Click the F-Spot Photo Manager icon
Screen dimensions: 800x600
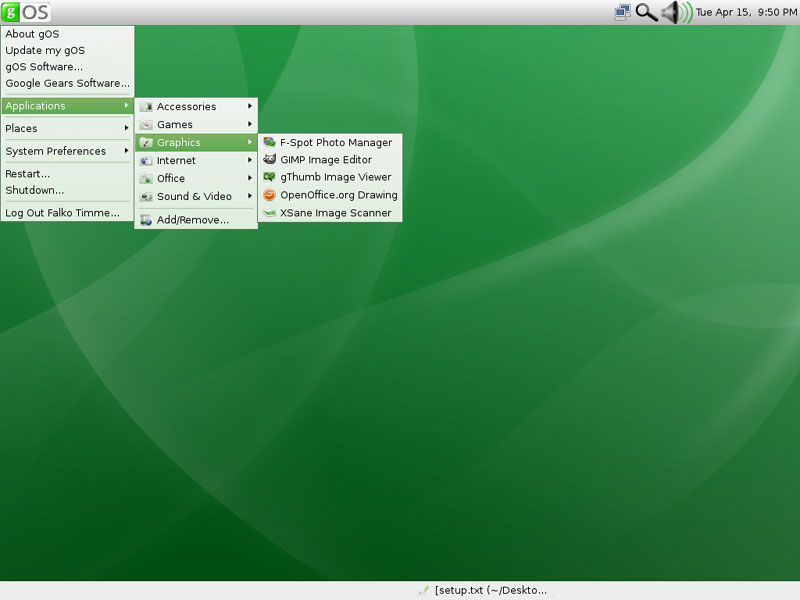pos(269,142)
